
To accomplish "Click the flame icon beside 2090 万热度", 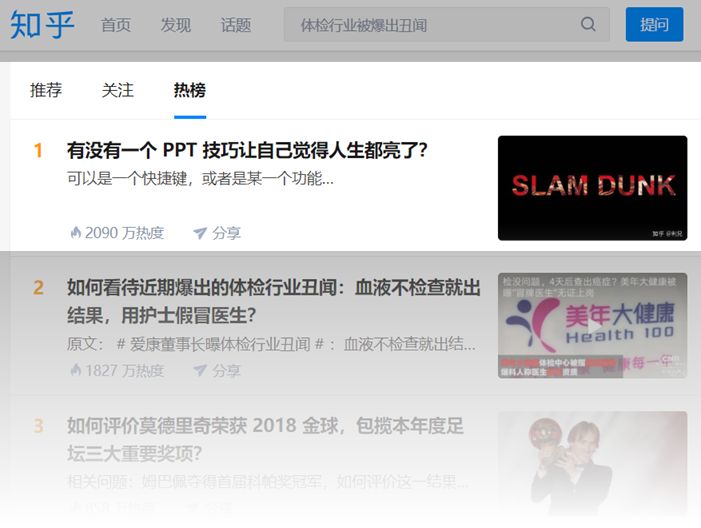I will click(x=76, y=232).
